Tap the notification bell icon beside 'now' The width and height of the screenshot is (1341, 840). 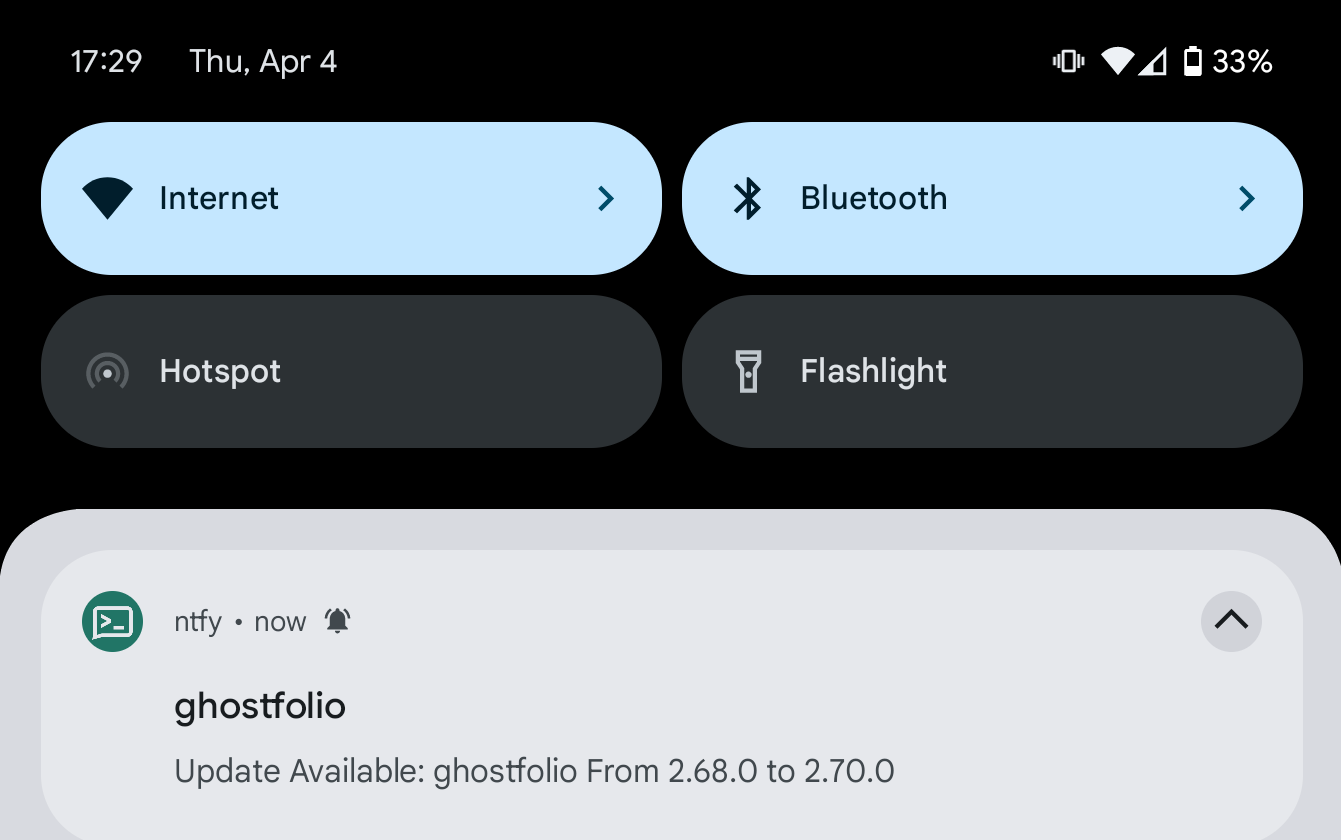tap(338, 621)
